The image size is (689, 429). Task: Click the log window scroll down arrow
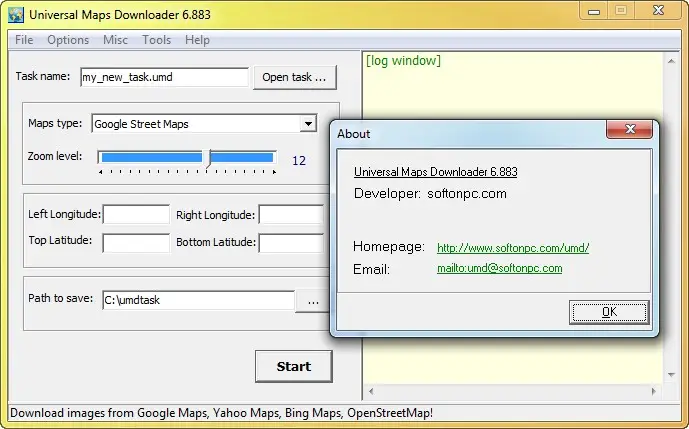click(x=671, y=375)
